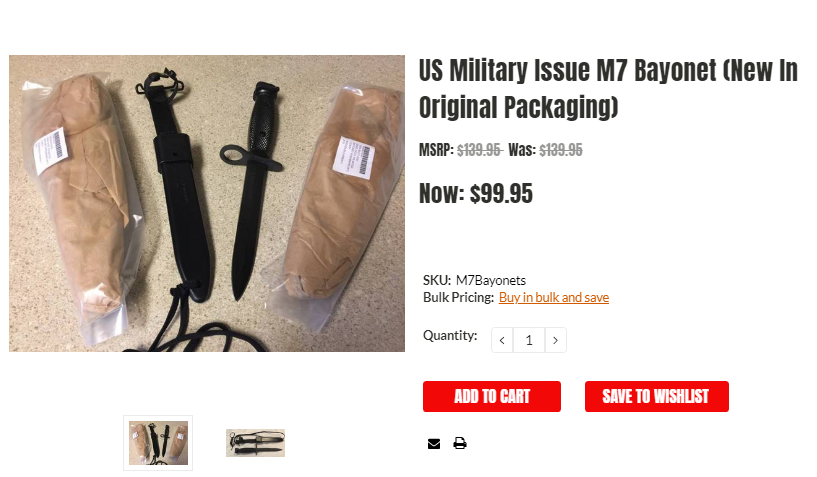Click the main bayonet product photo
The image size is (817, 477).
point(207,203)
